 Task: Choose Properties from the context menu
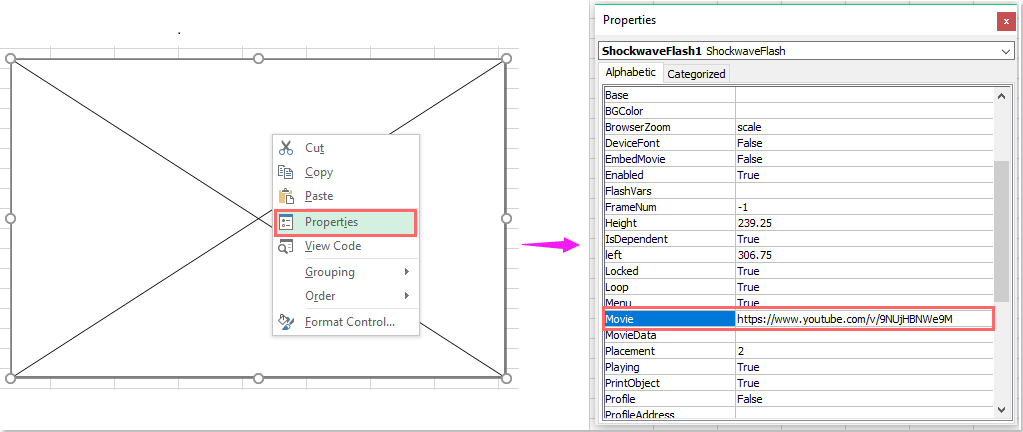pos(331,222)
